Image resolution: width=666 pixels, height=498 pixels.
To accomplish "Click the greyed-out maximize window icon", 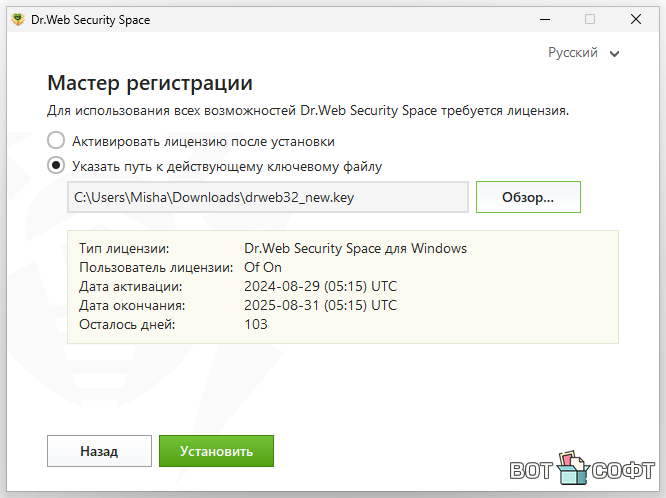I will (590, 19).
